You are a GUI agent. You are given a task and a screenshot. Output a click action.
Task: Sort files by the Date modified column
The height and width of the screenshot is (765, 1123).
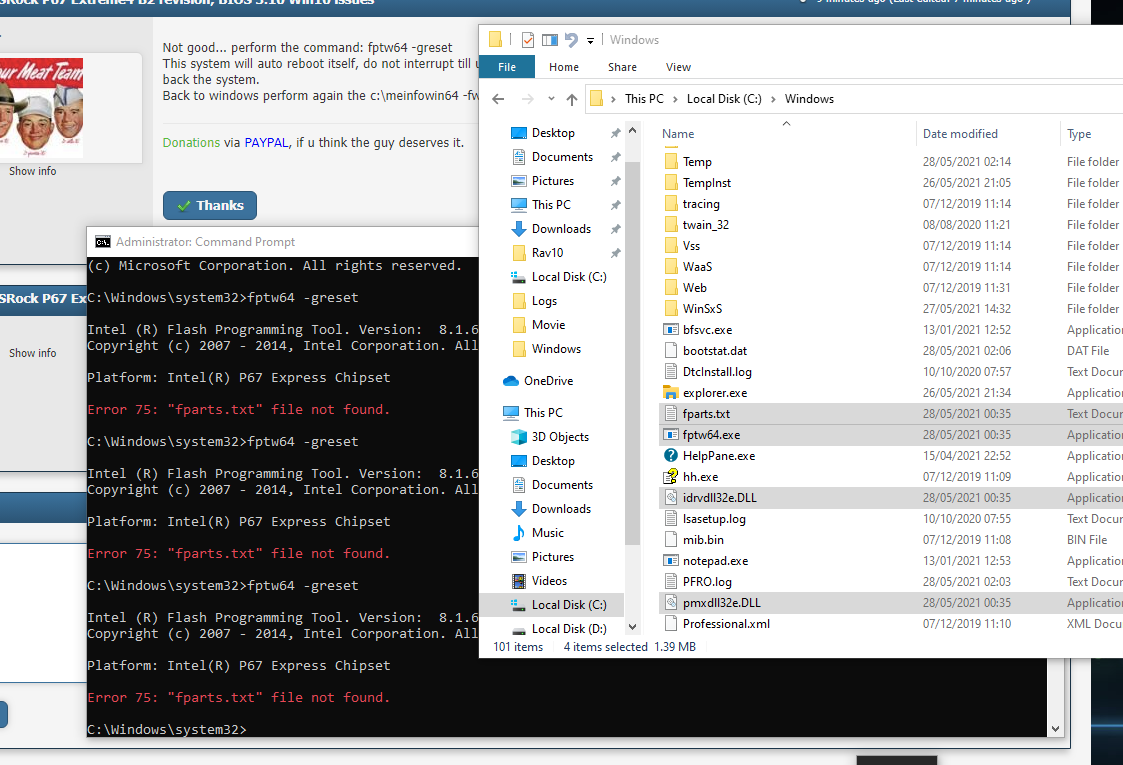coord(960,134)
